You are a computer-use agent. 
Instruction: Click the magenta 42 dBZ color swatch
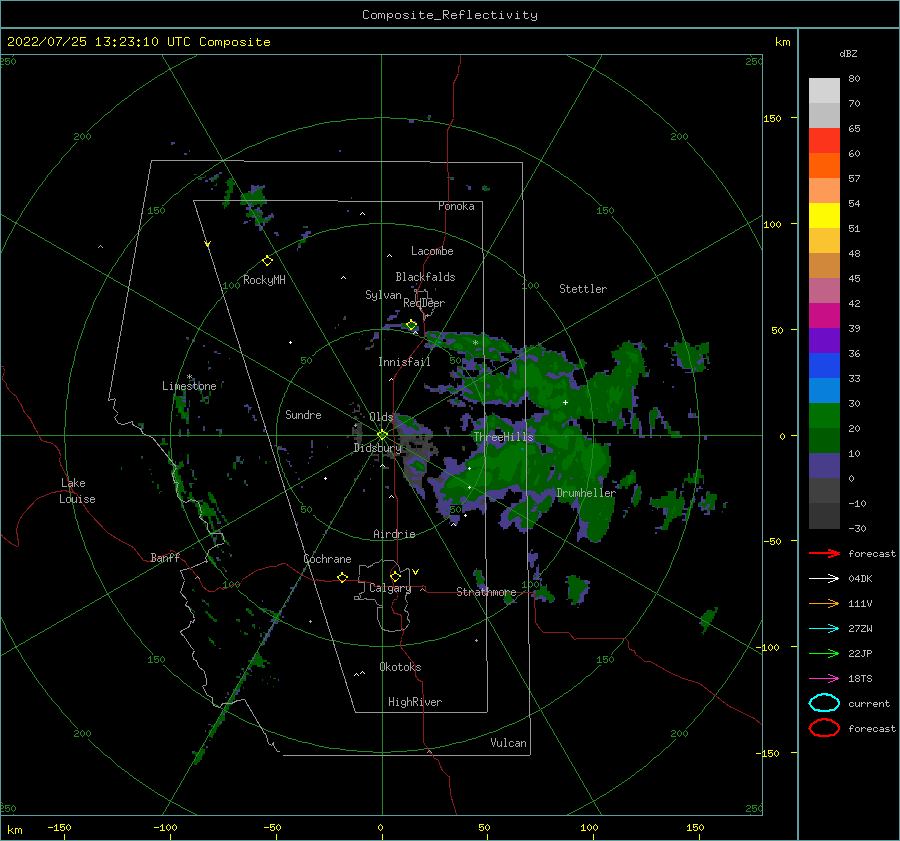(x=824, y=315)
